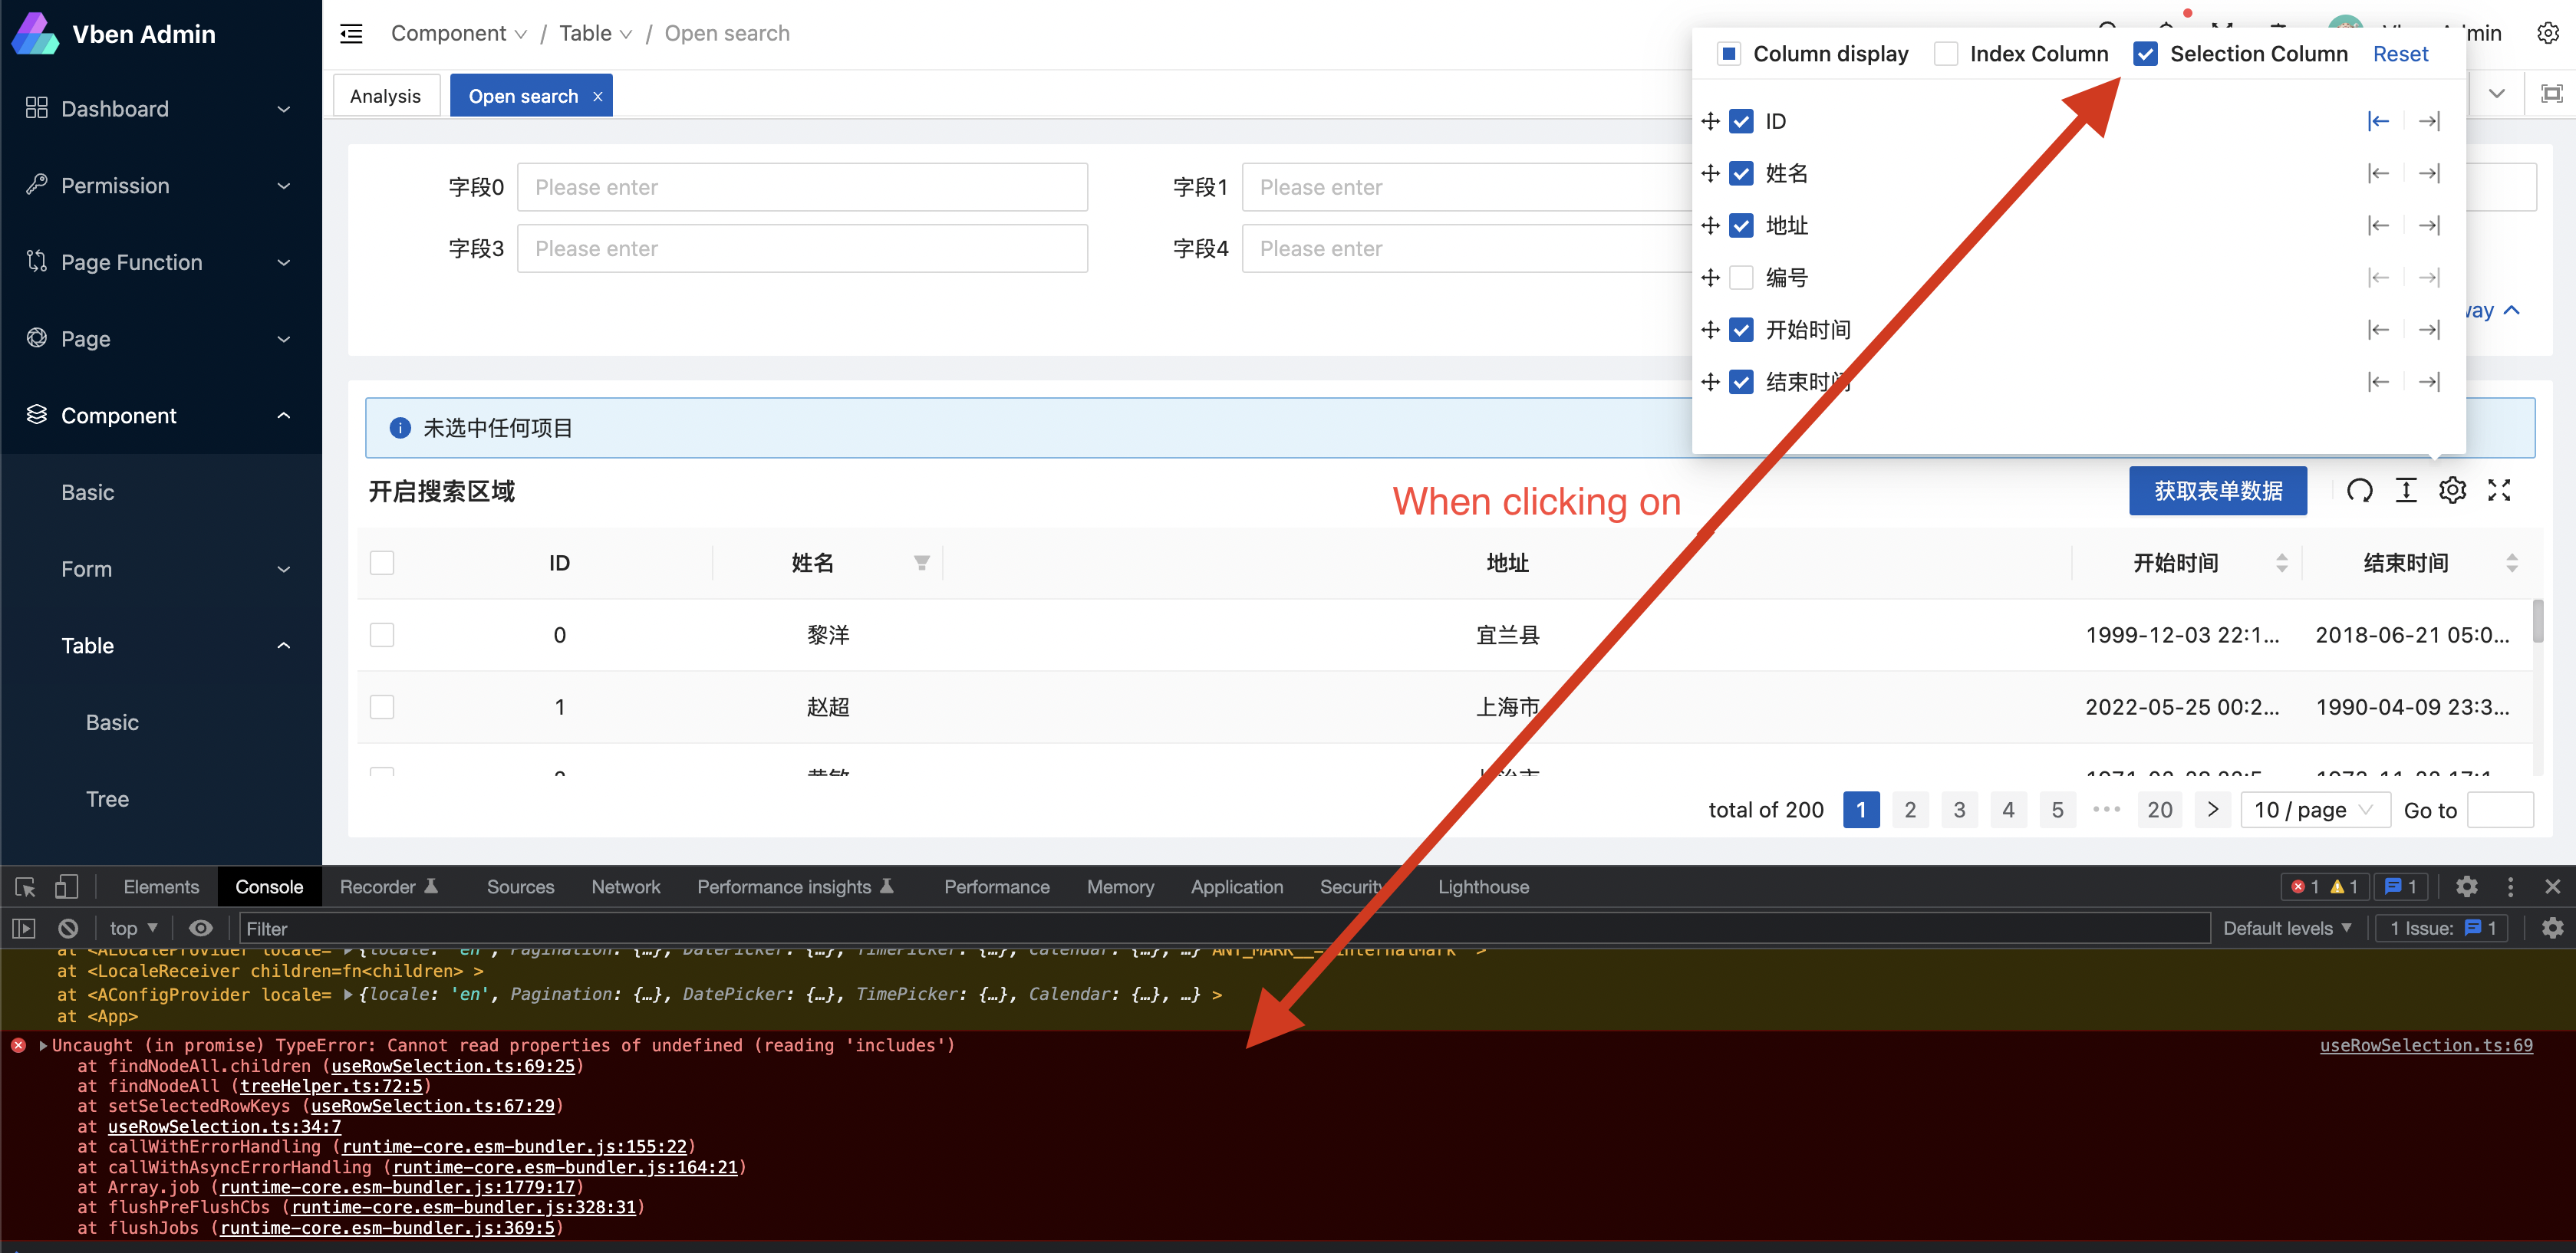Image resolution: width=2576 pixels, height=1253 pixels.
Task: Click the table refresh (redo) icon
Action: click(x=2359, y=490)
